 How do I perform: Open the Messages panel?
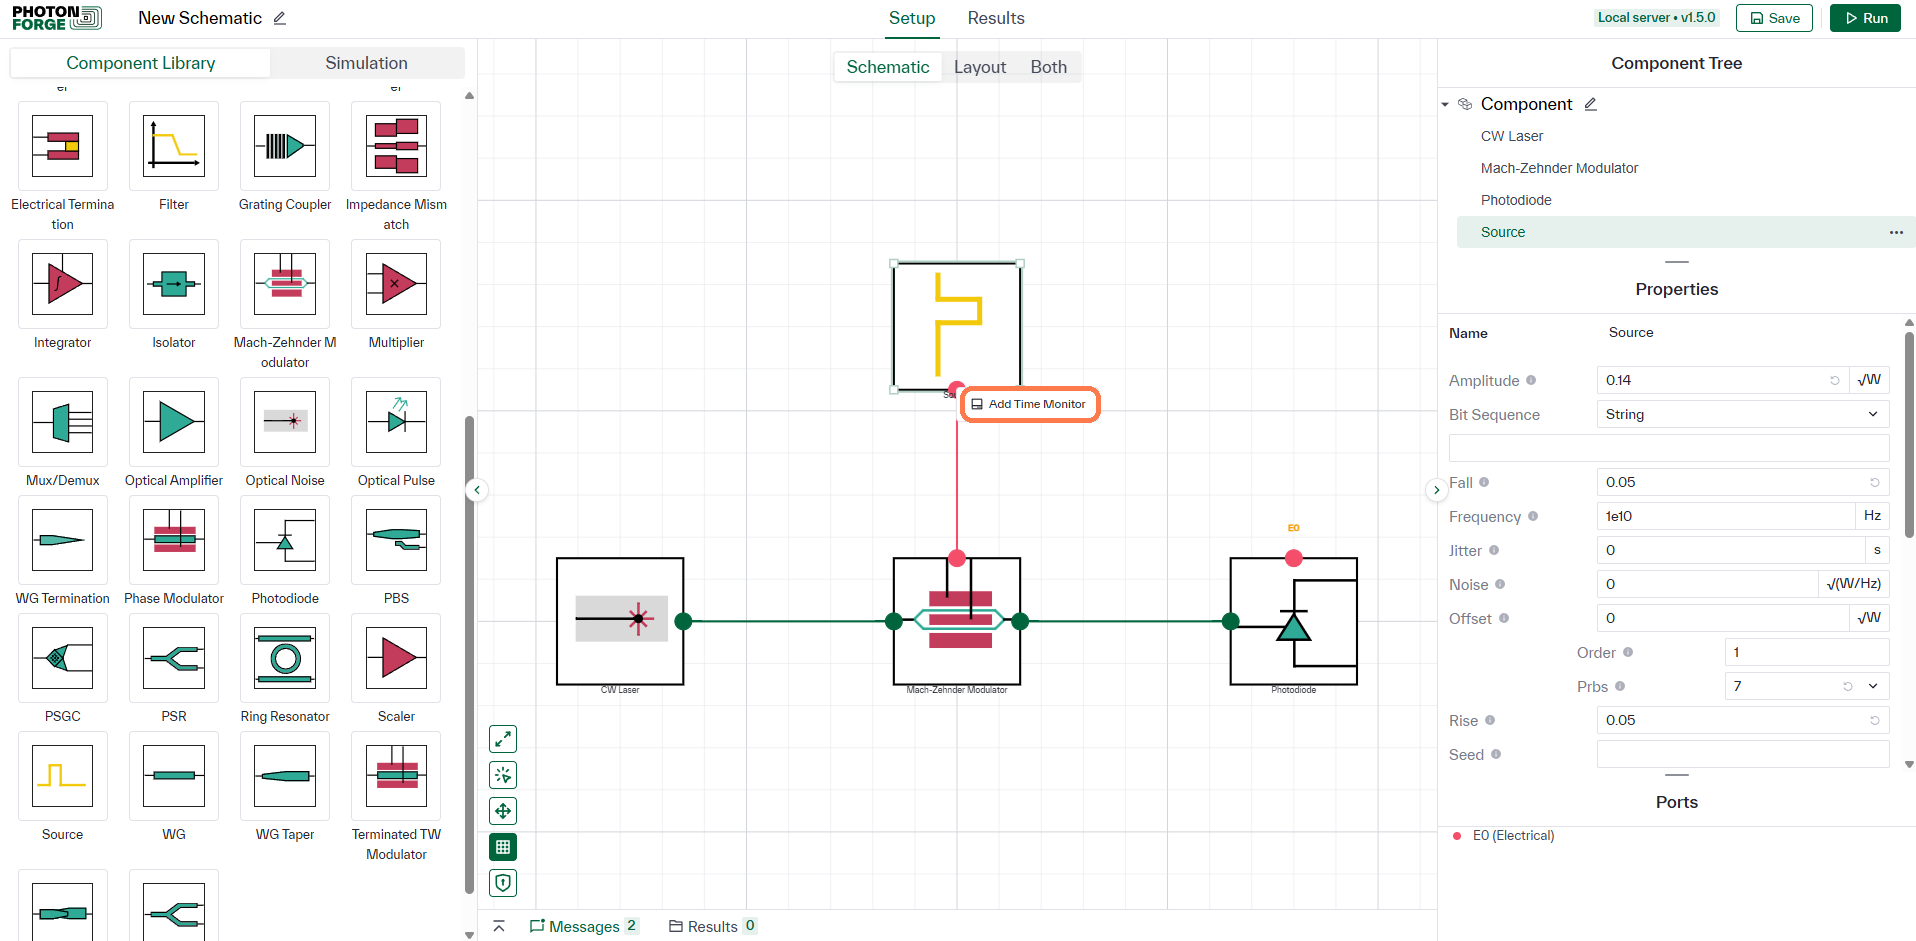click(584, 926)
